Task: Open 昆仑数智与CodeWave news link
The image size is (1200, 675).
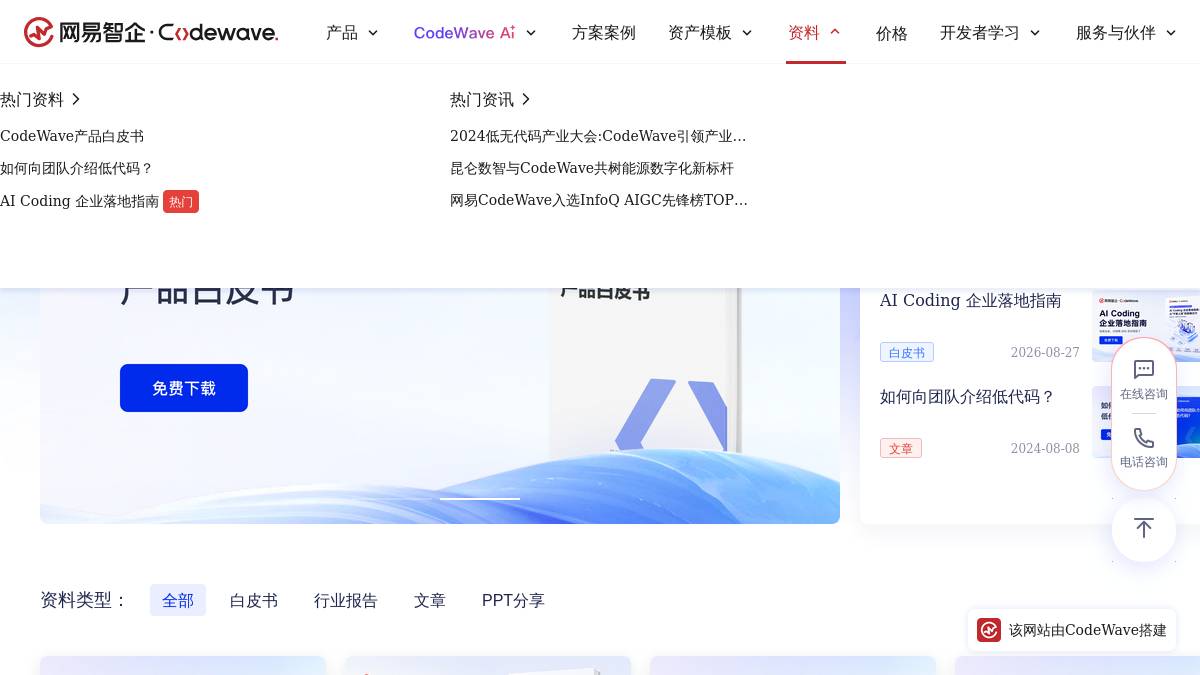Action: pyautogui.click(x=592, y=168)
